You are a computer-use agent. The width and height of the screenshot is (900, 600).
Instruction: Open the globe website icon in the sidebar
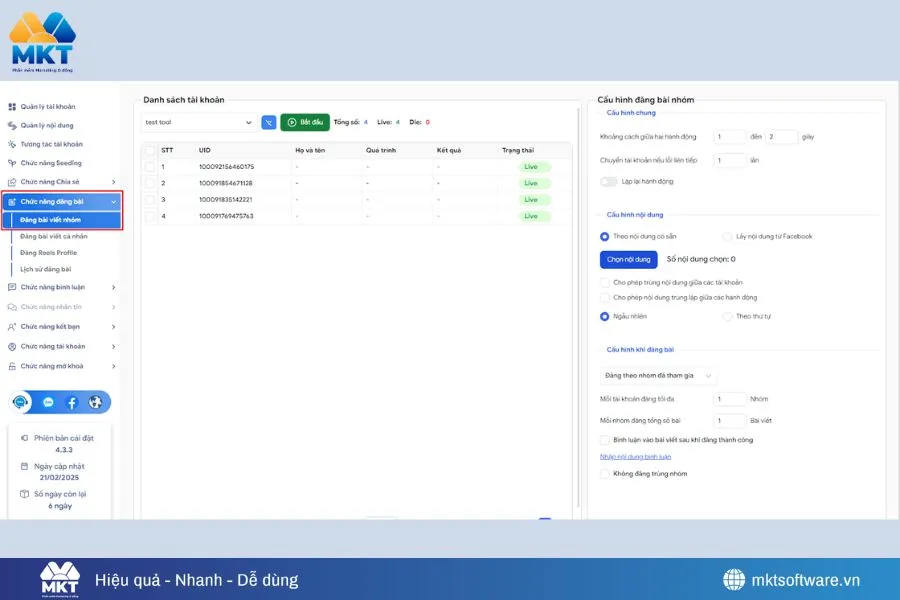(x=95, y=402)
